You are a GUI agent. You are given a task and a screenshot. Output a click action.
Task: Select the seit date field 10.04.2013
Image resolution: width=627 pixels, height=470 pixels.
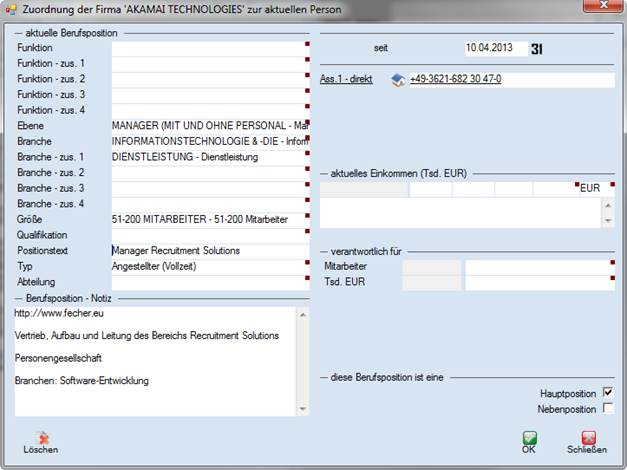(493, 48)
